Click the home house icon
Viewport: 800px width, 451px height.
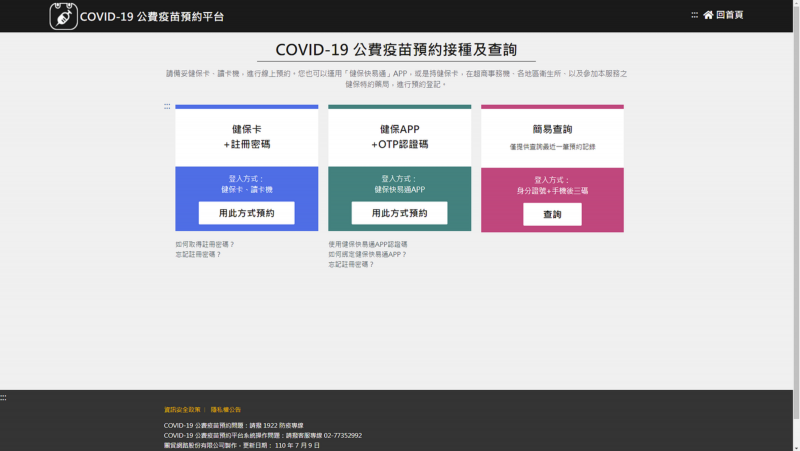(708, 15)
